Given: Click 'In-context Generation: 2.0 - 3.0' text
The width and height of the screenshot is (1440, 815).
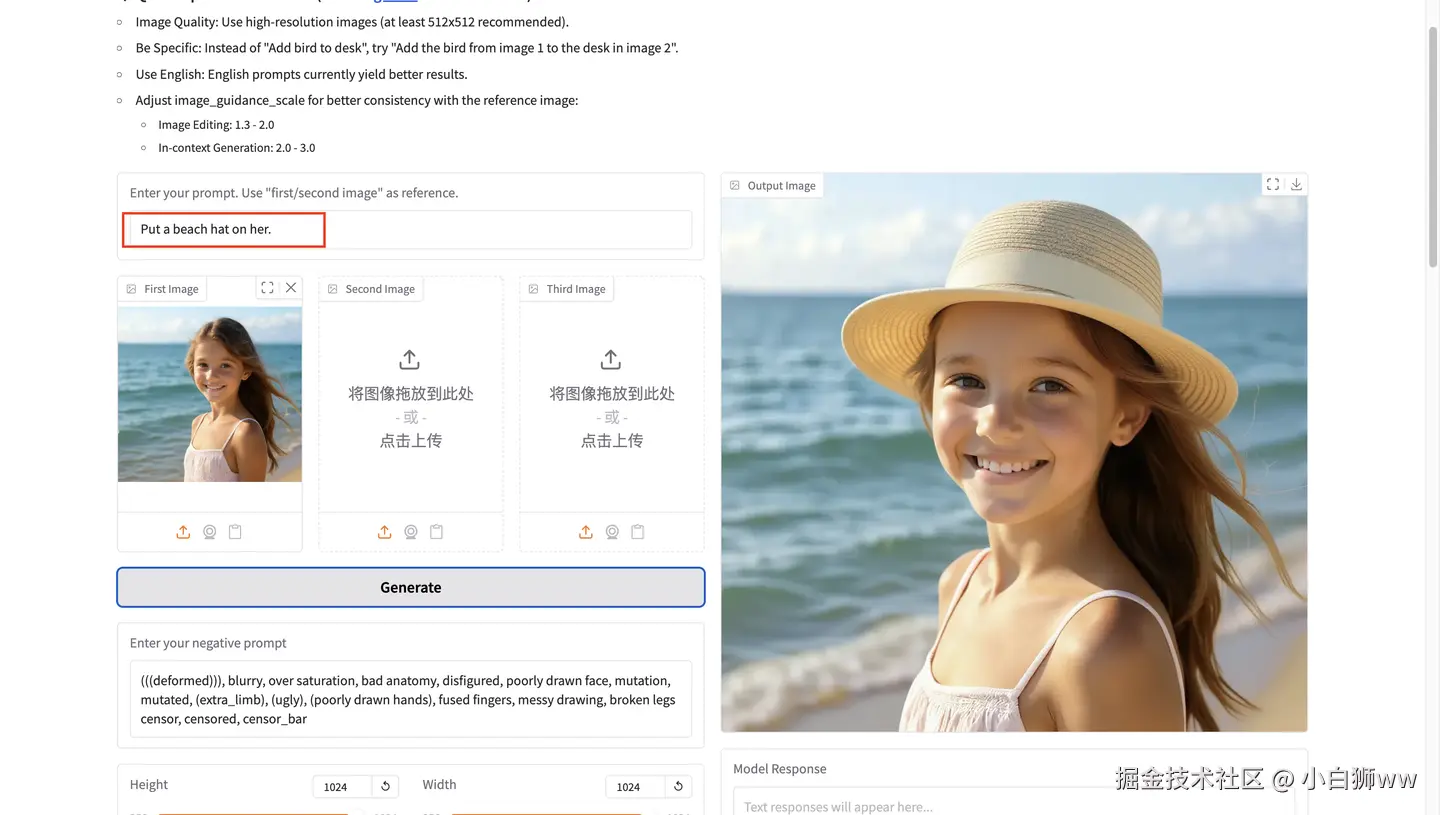Looking at the screenshot, I should pos(237,148).
